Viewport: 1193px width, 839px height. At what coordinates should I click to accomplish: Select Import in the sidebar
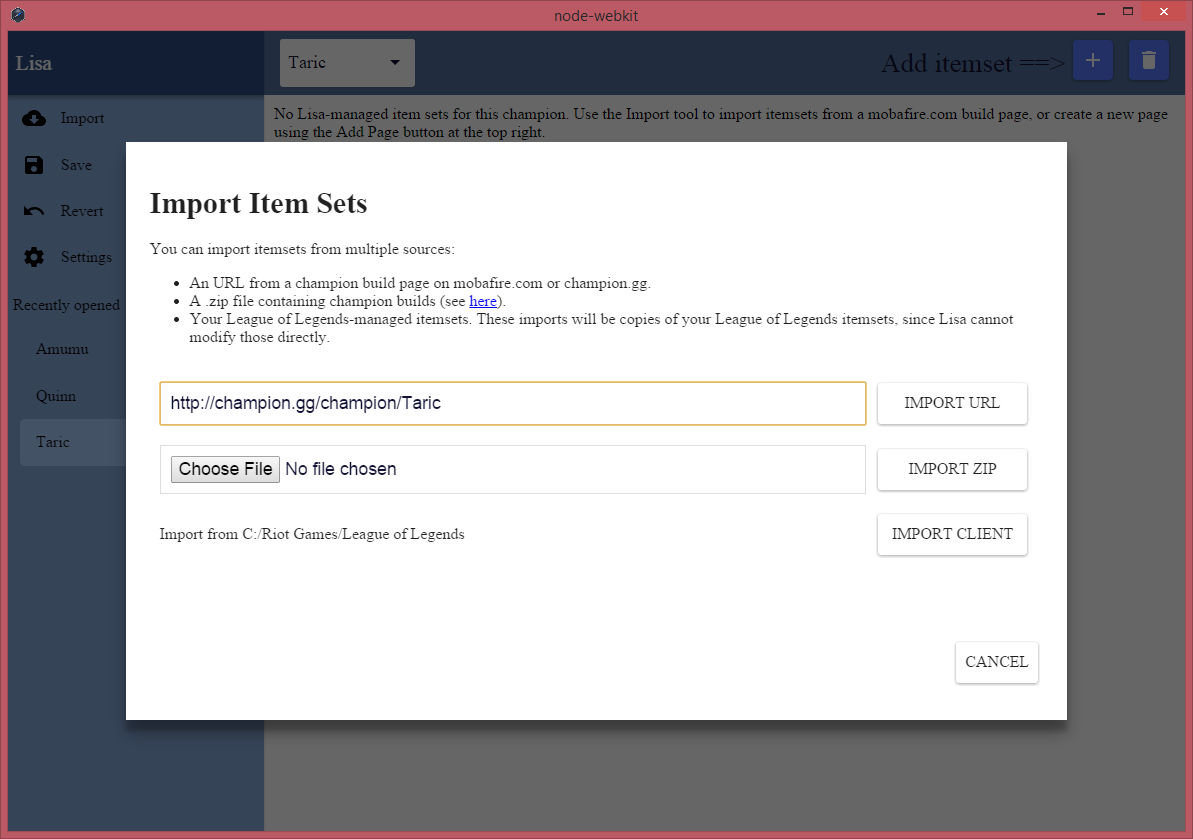[x=82, y=119]
